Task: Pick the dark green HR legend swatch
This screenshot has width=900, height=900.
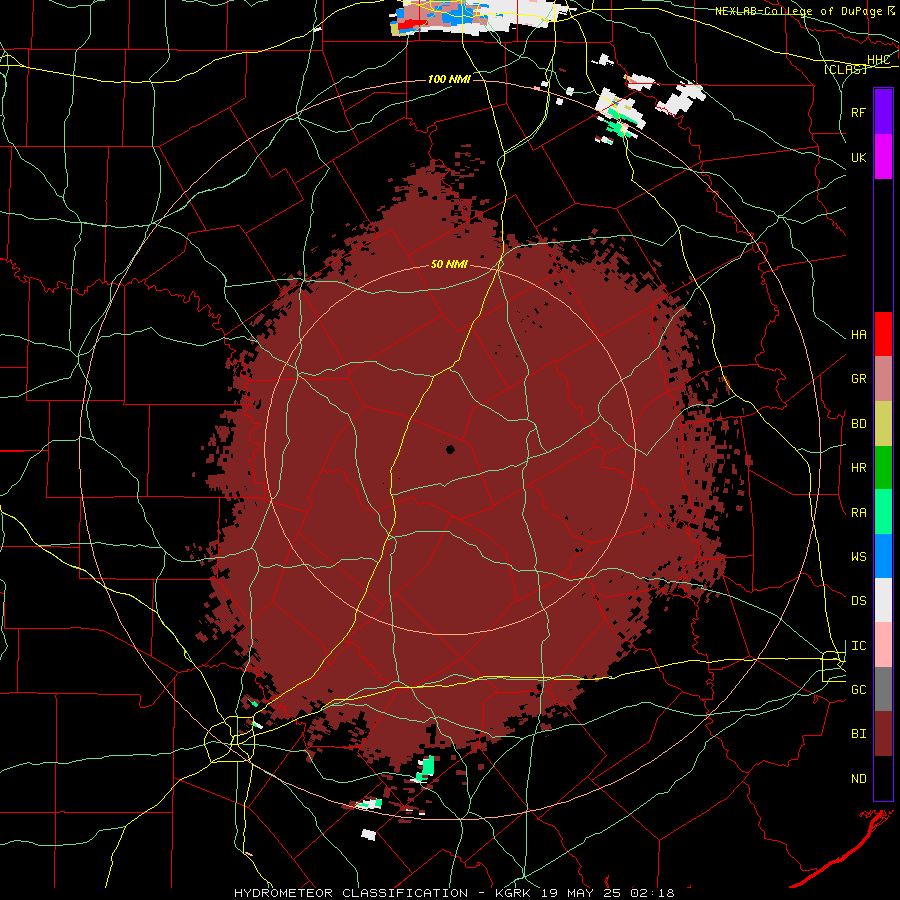Action: [883, 468]
